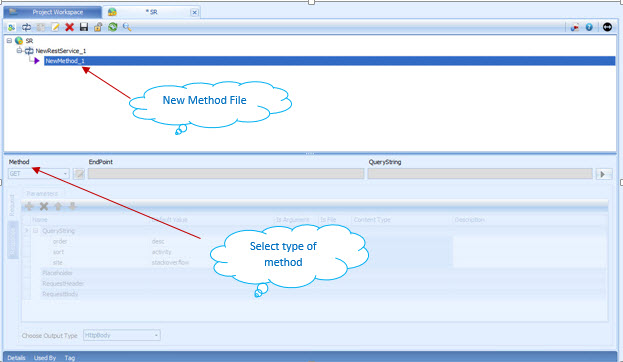Screen dimensions: 623x362
Task: Click the first green users toolbar icon
Action: coord(12,27)
